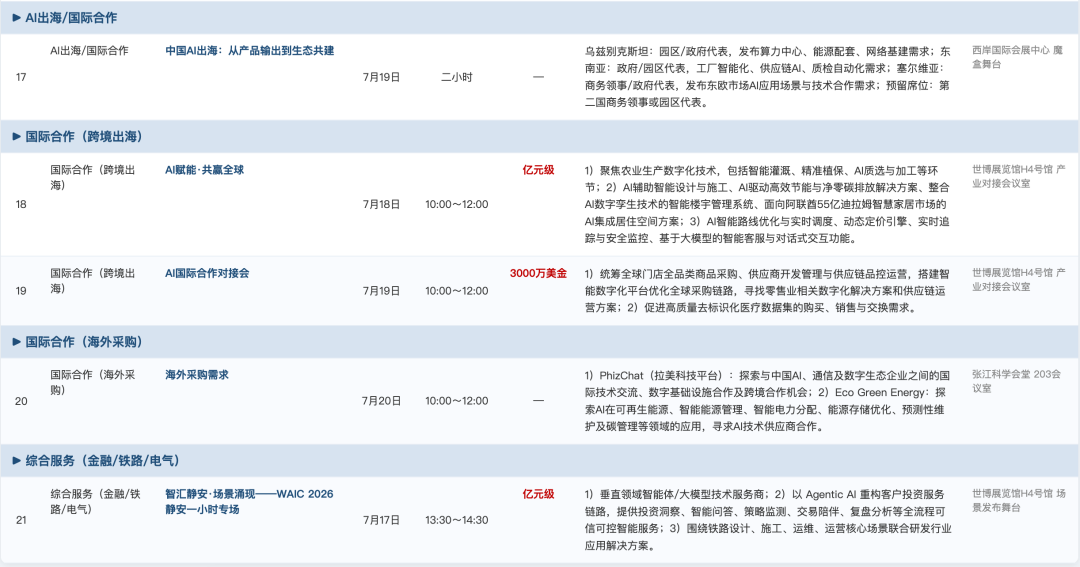The width and height of the screenshot is (1080, 567).
Task: Open the 海外采购需求 event link
Action: (196, 375)
